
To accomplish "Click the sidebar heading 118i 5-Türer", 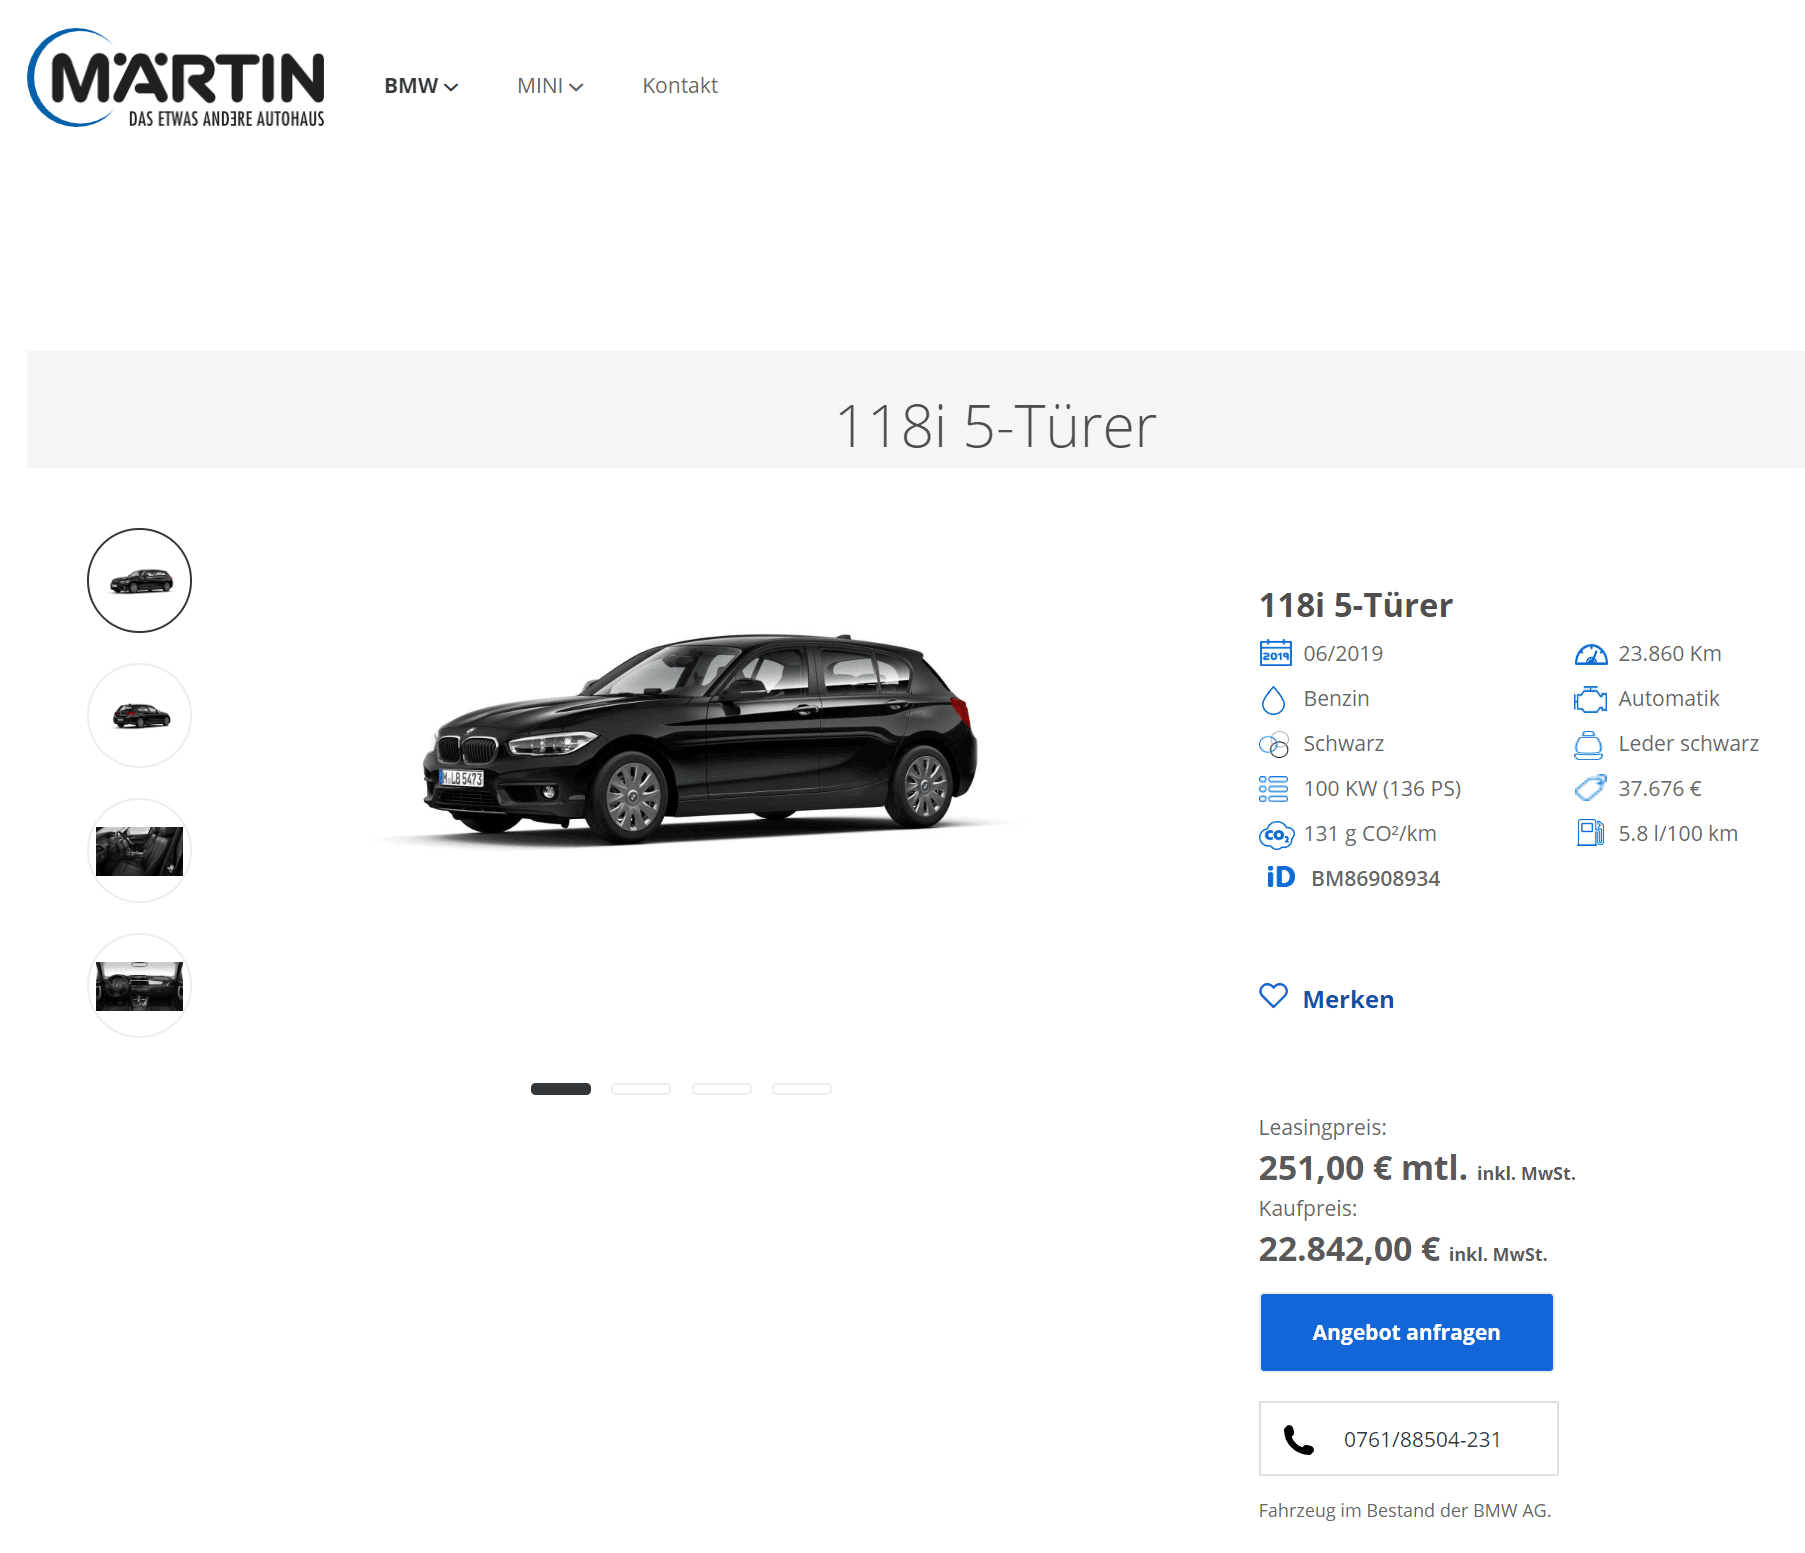I will click(1355, 605).
